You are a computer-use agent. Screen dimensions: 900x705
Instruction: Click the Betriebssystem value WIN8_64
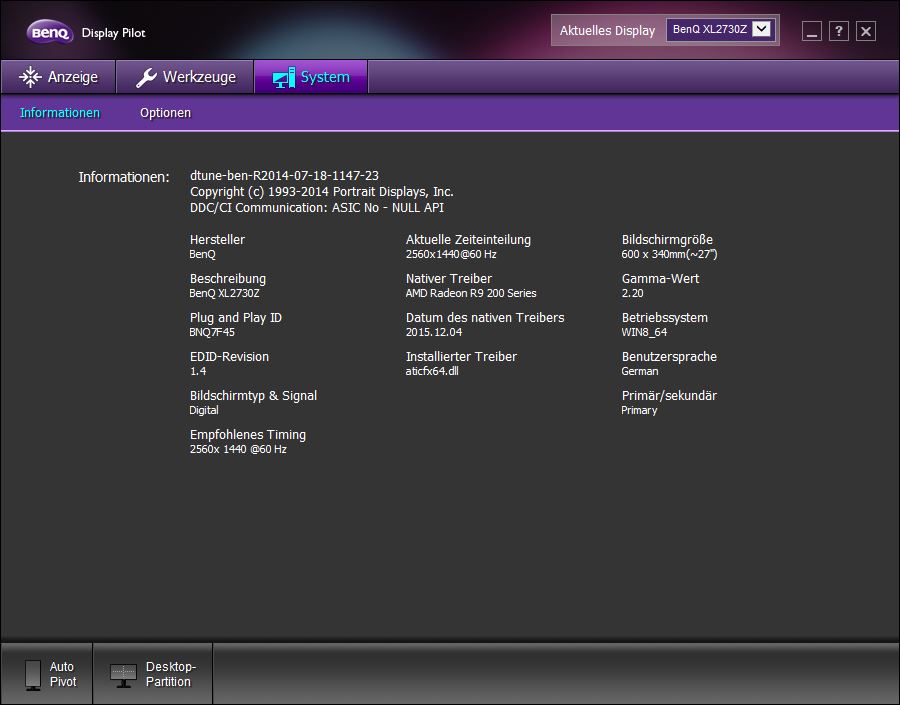pyautogui.click(x=645, y=332)
